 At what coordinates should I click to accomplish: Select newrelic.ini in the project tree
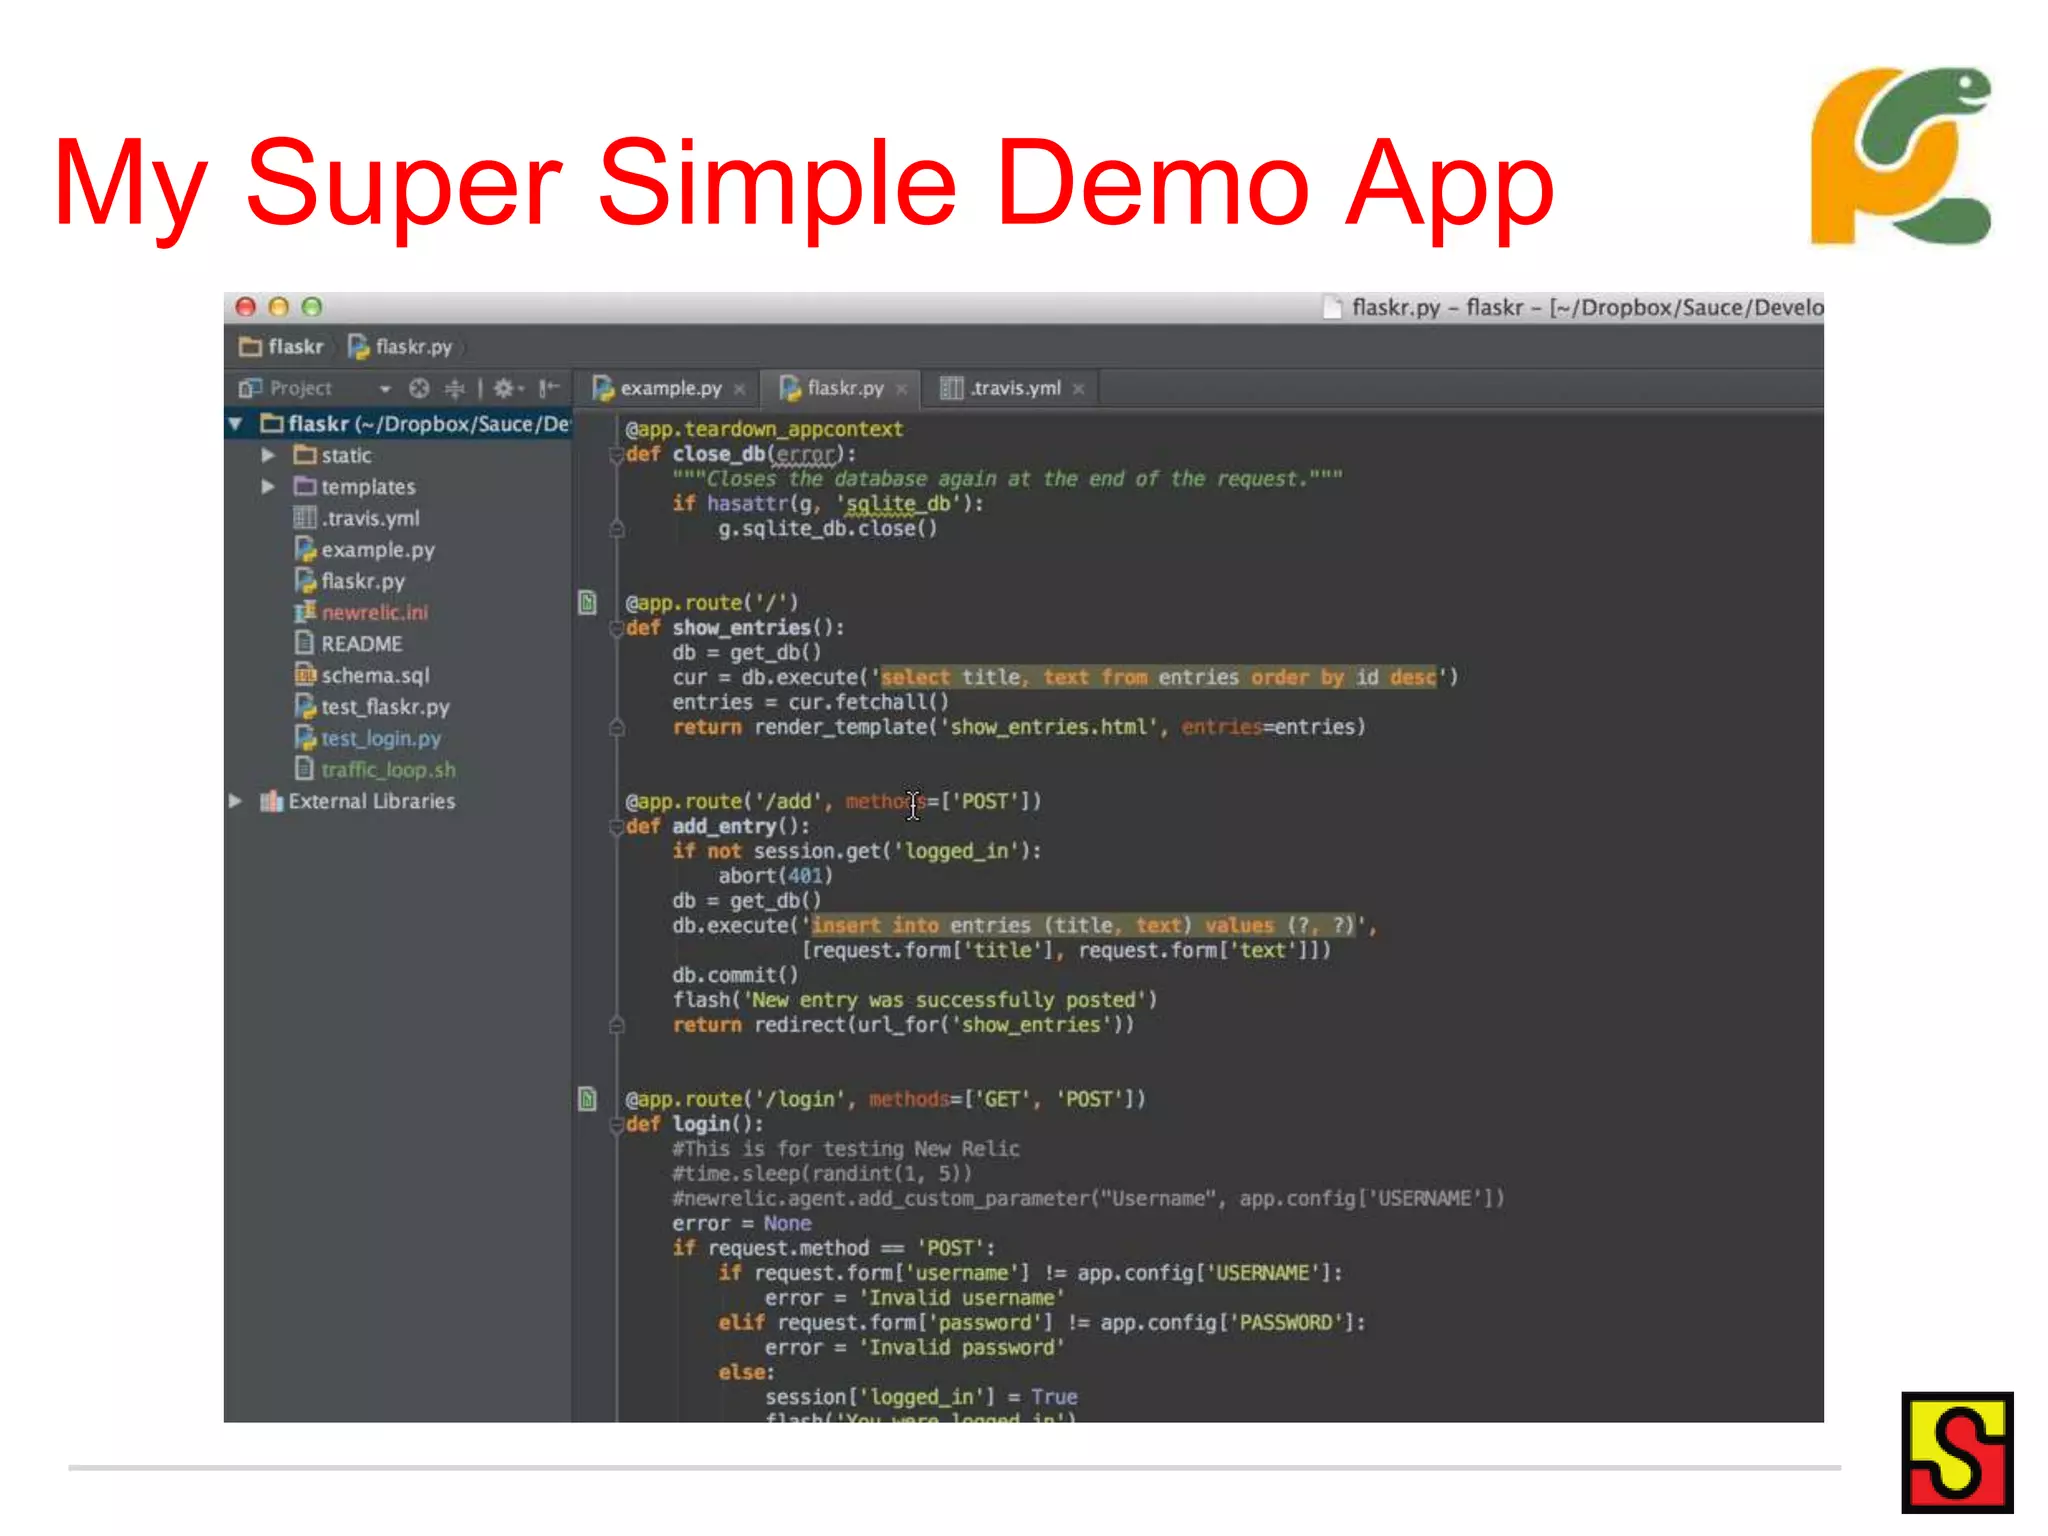pyautogui.click(x=360, y=612)
